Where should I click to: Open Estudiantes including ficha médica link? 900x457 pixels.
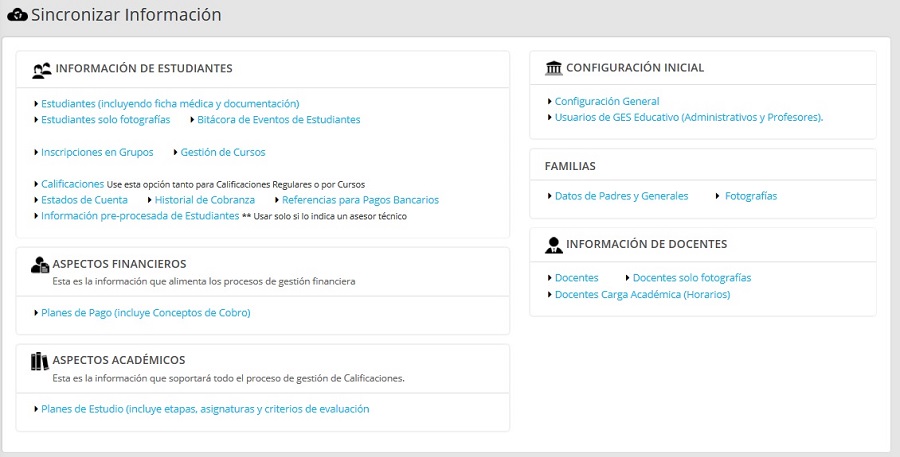click(170, 103)
